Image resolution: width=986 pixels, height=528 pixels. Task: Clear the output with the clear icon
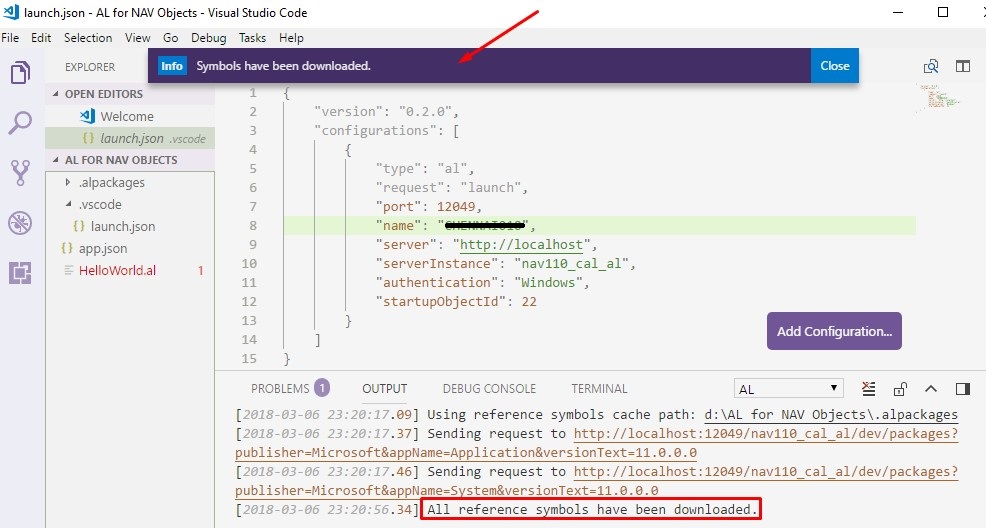point(868,389)
